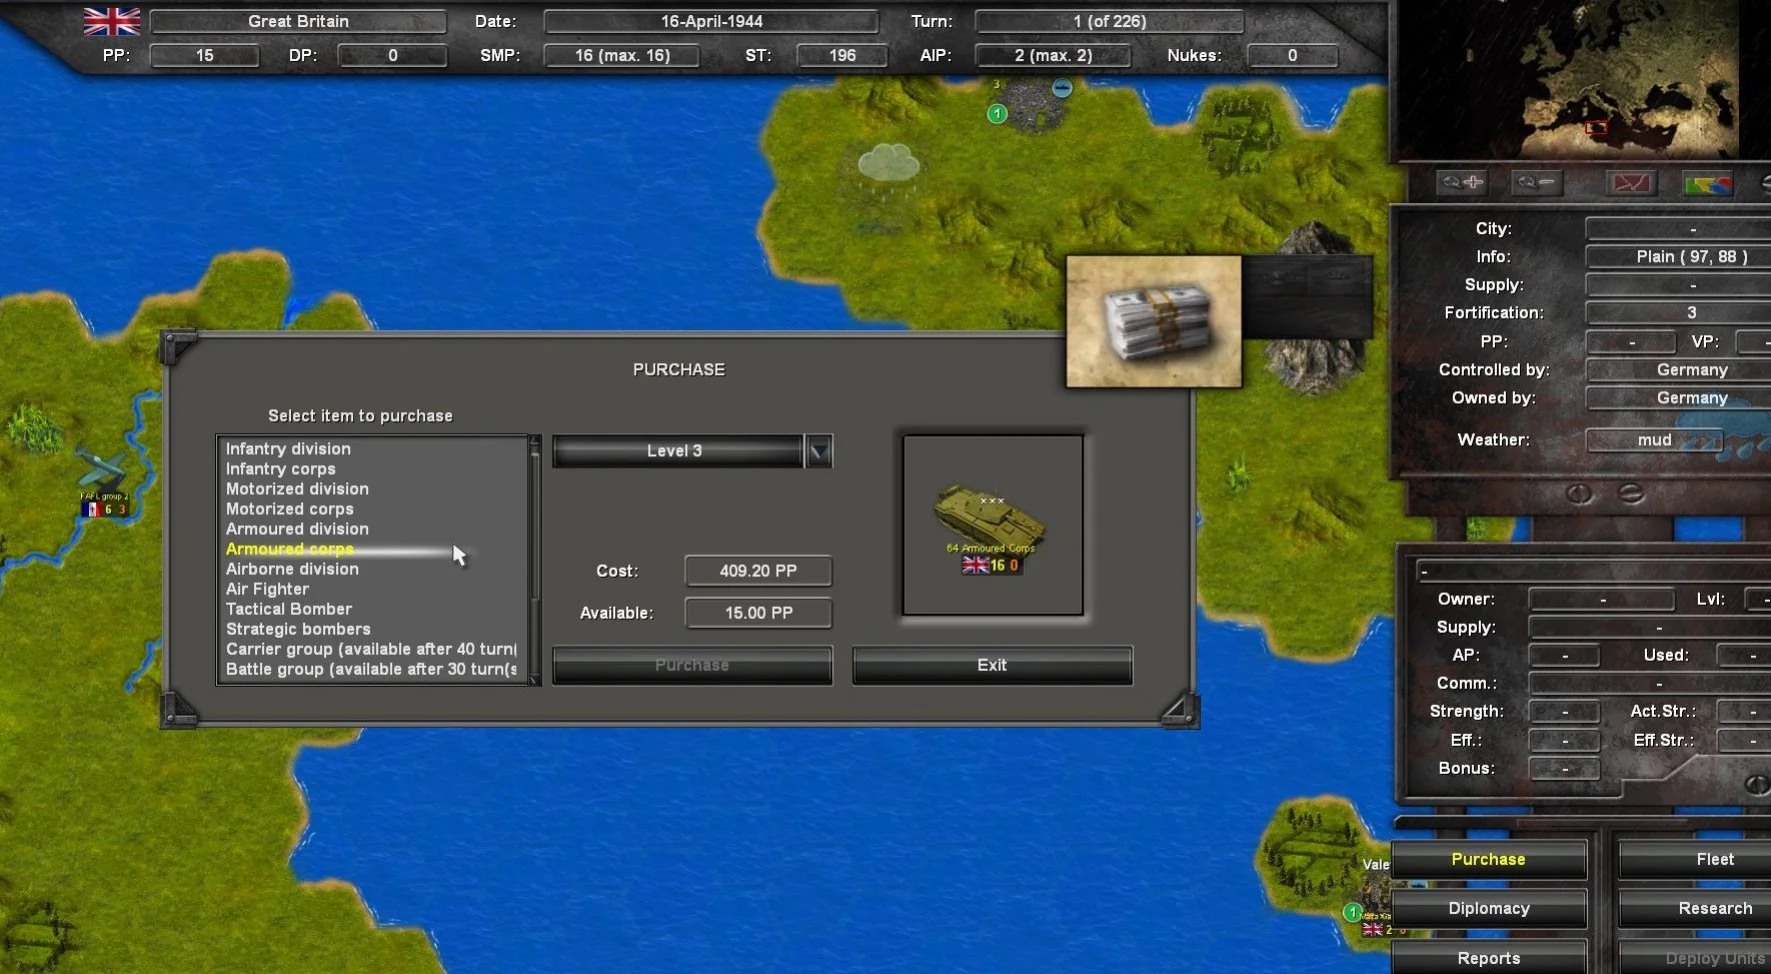Click the minus marker near northern city

pos(1062,89)
